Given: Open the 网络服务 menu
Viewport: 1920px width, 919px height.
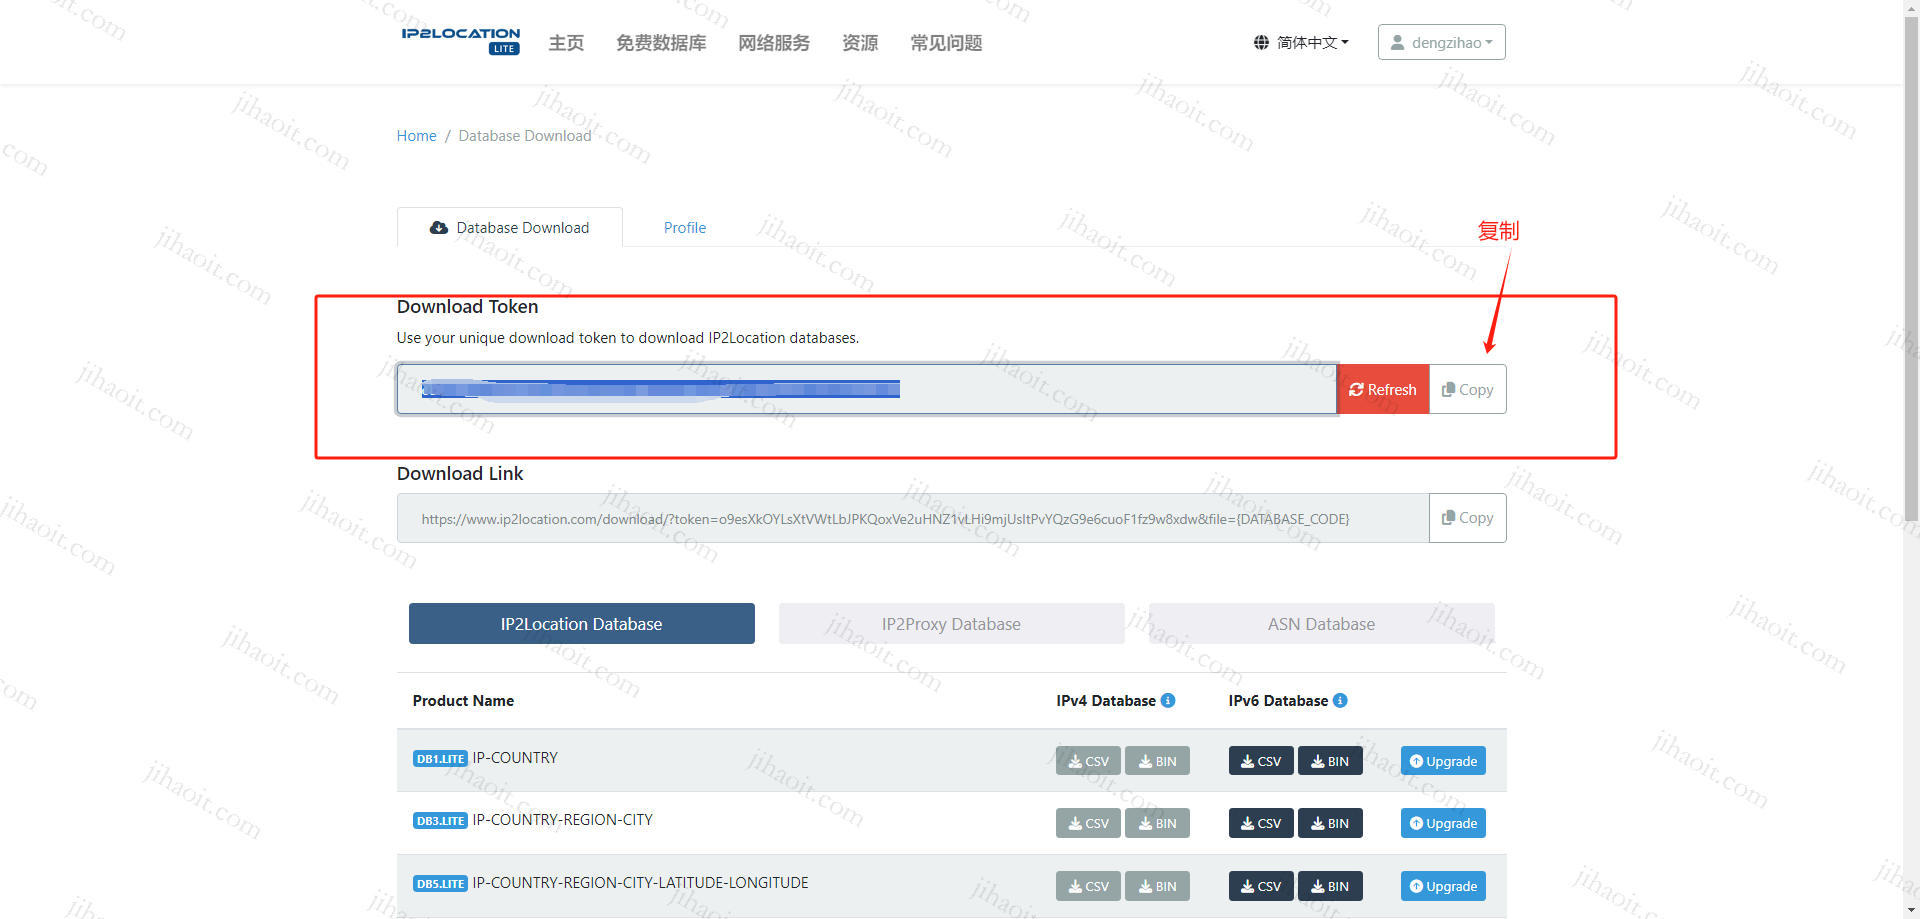Looking at the screenshot, I should [x=774, y=43].
